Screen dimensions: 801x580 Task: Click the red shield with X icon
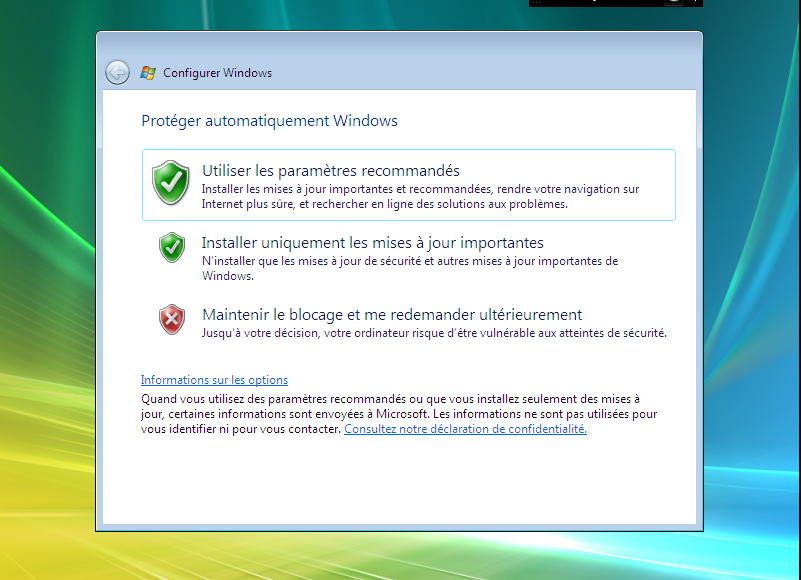172,319
